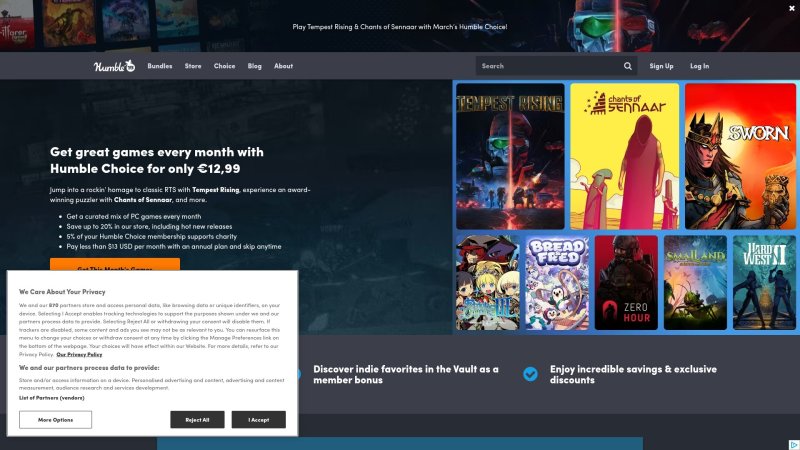Click Get This Month's Games button

pos(115,264)
